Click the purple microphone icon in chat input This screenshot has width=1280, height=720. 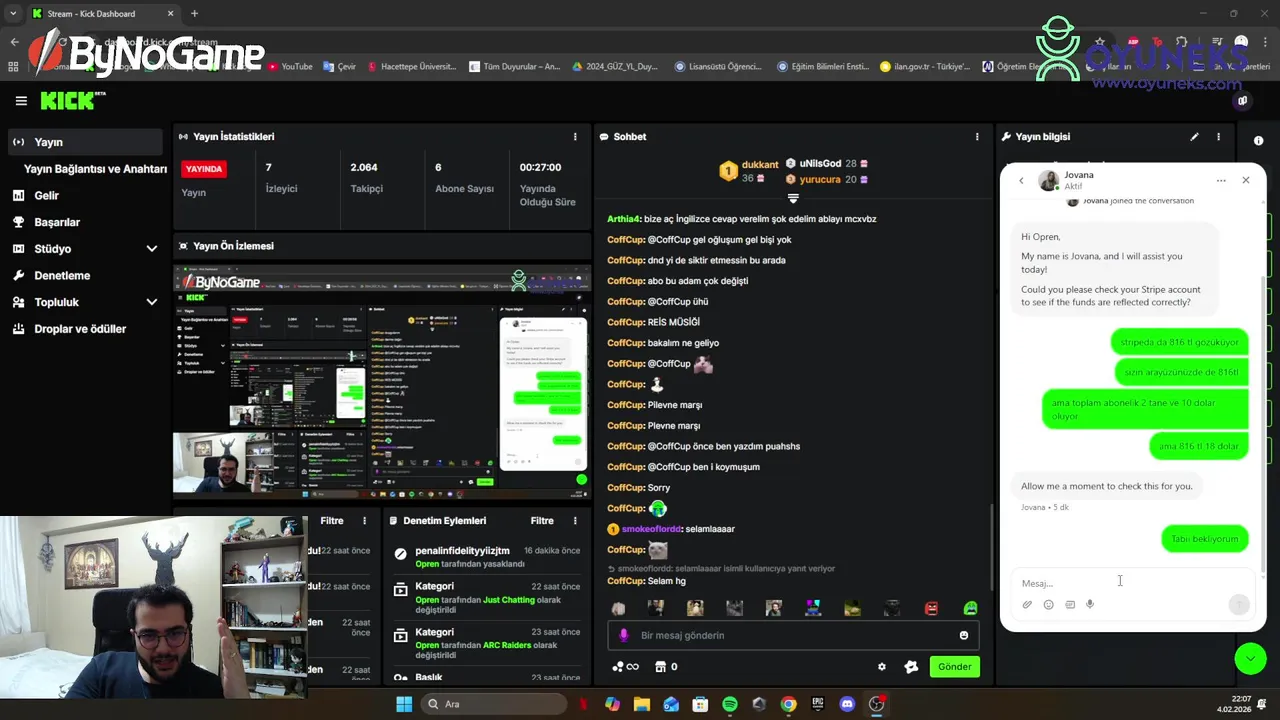pyautogui.click(x=624, y=635)
